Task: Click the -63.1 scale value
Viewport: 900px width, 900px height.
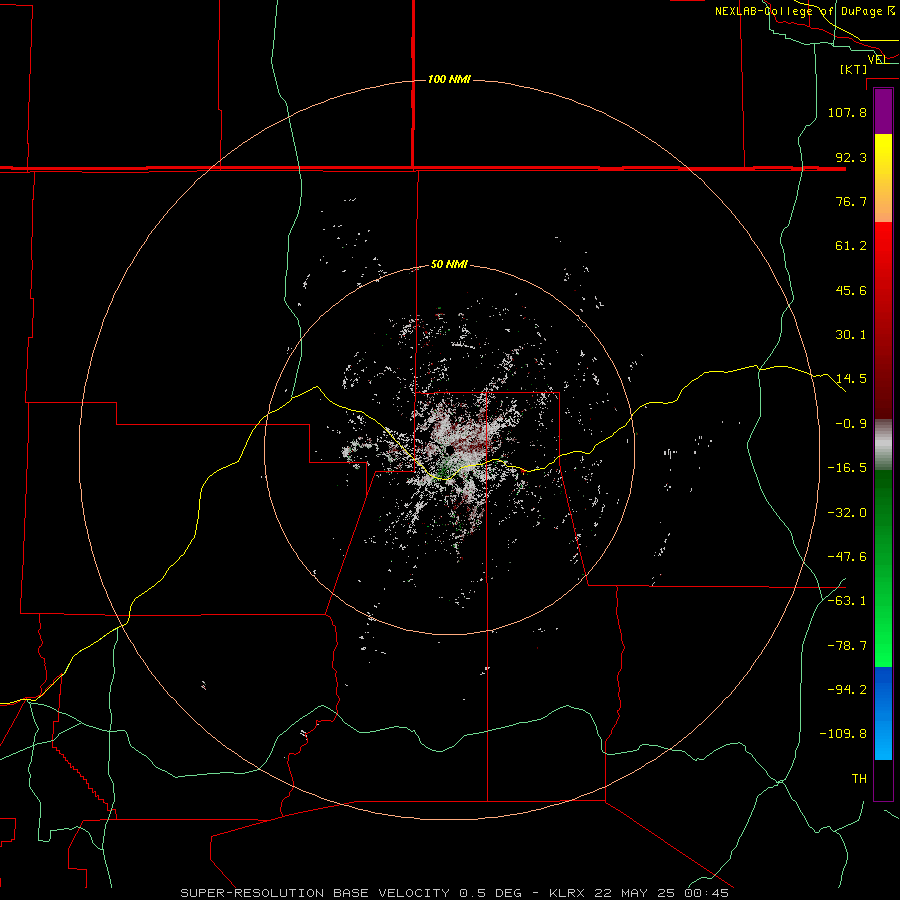Action: pos(847,601)
